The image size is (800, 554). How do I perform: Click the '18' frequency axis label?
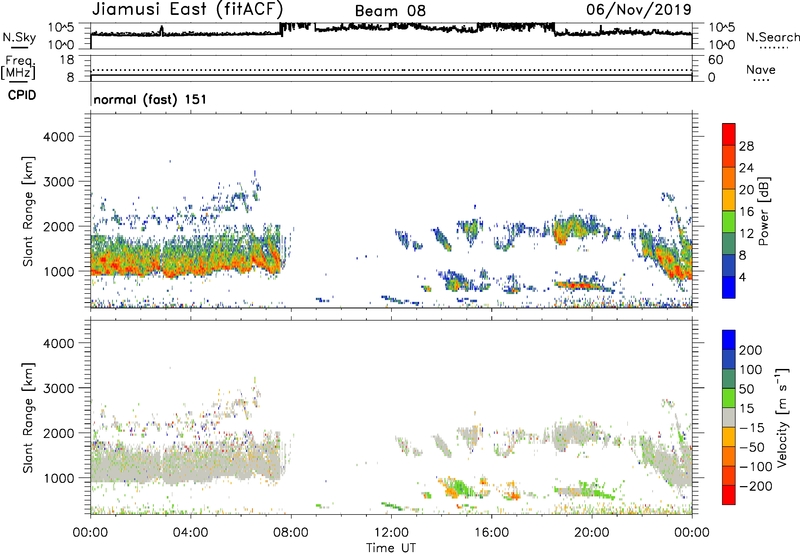pyautogui.click(x=67, y=60)
